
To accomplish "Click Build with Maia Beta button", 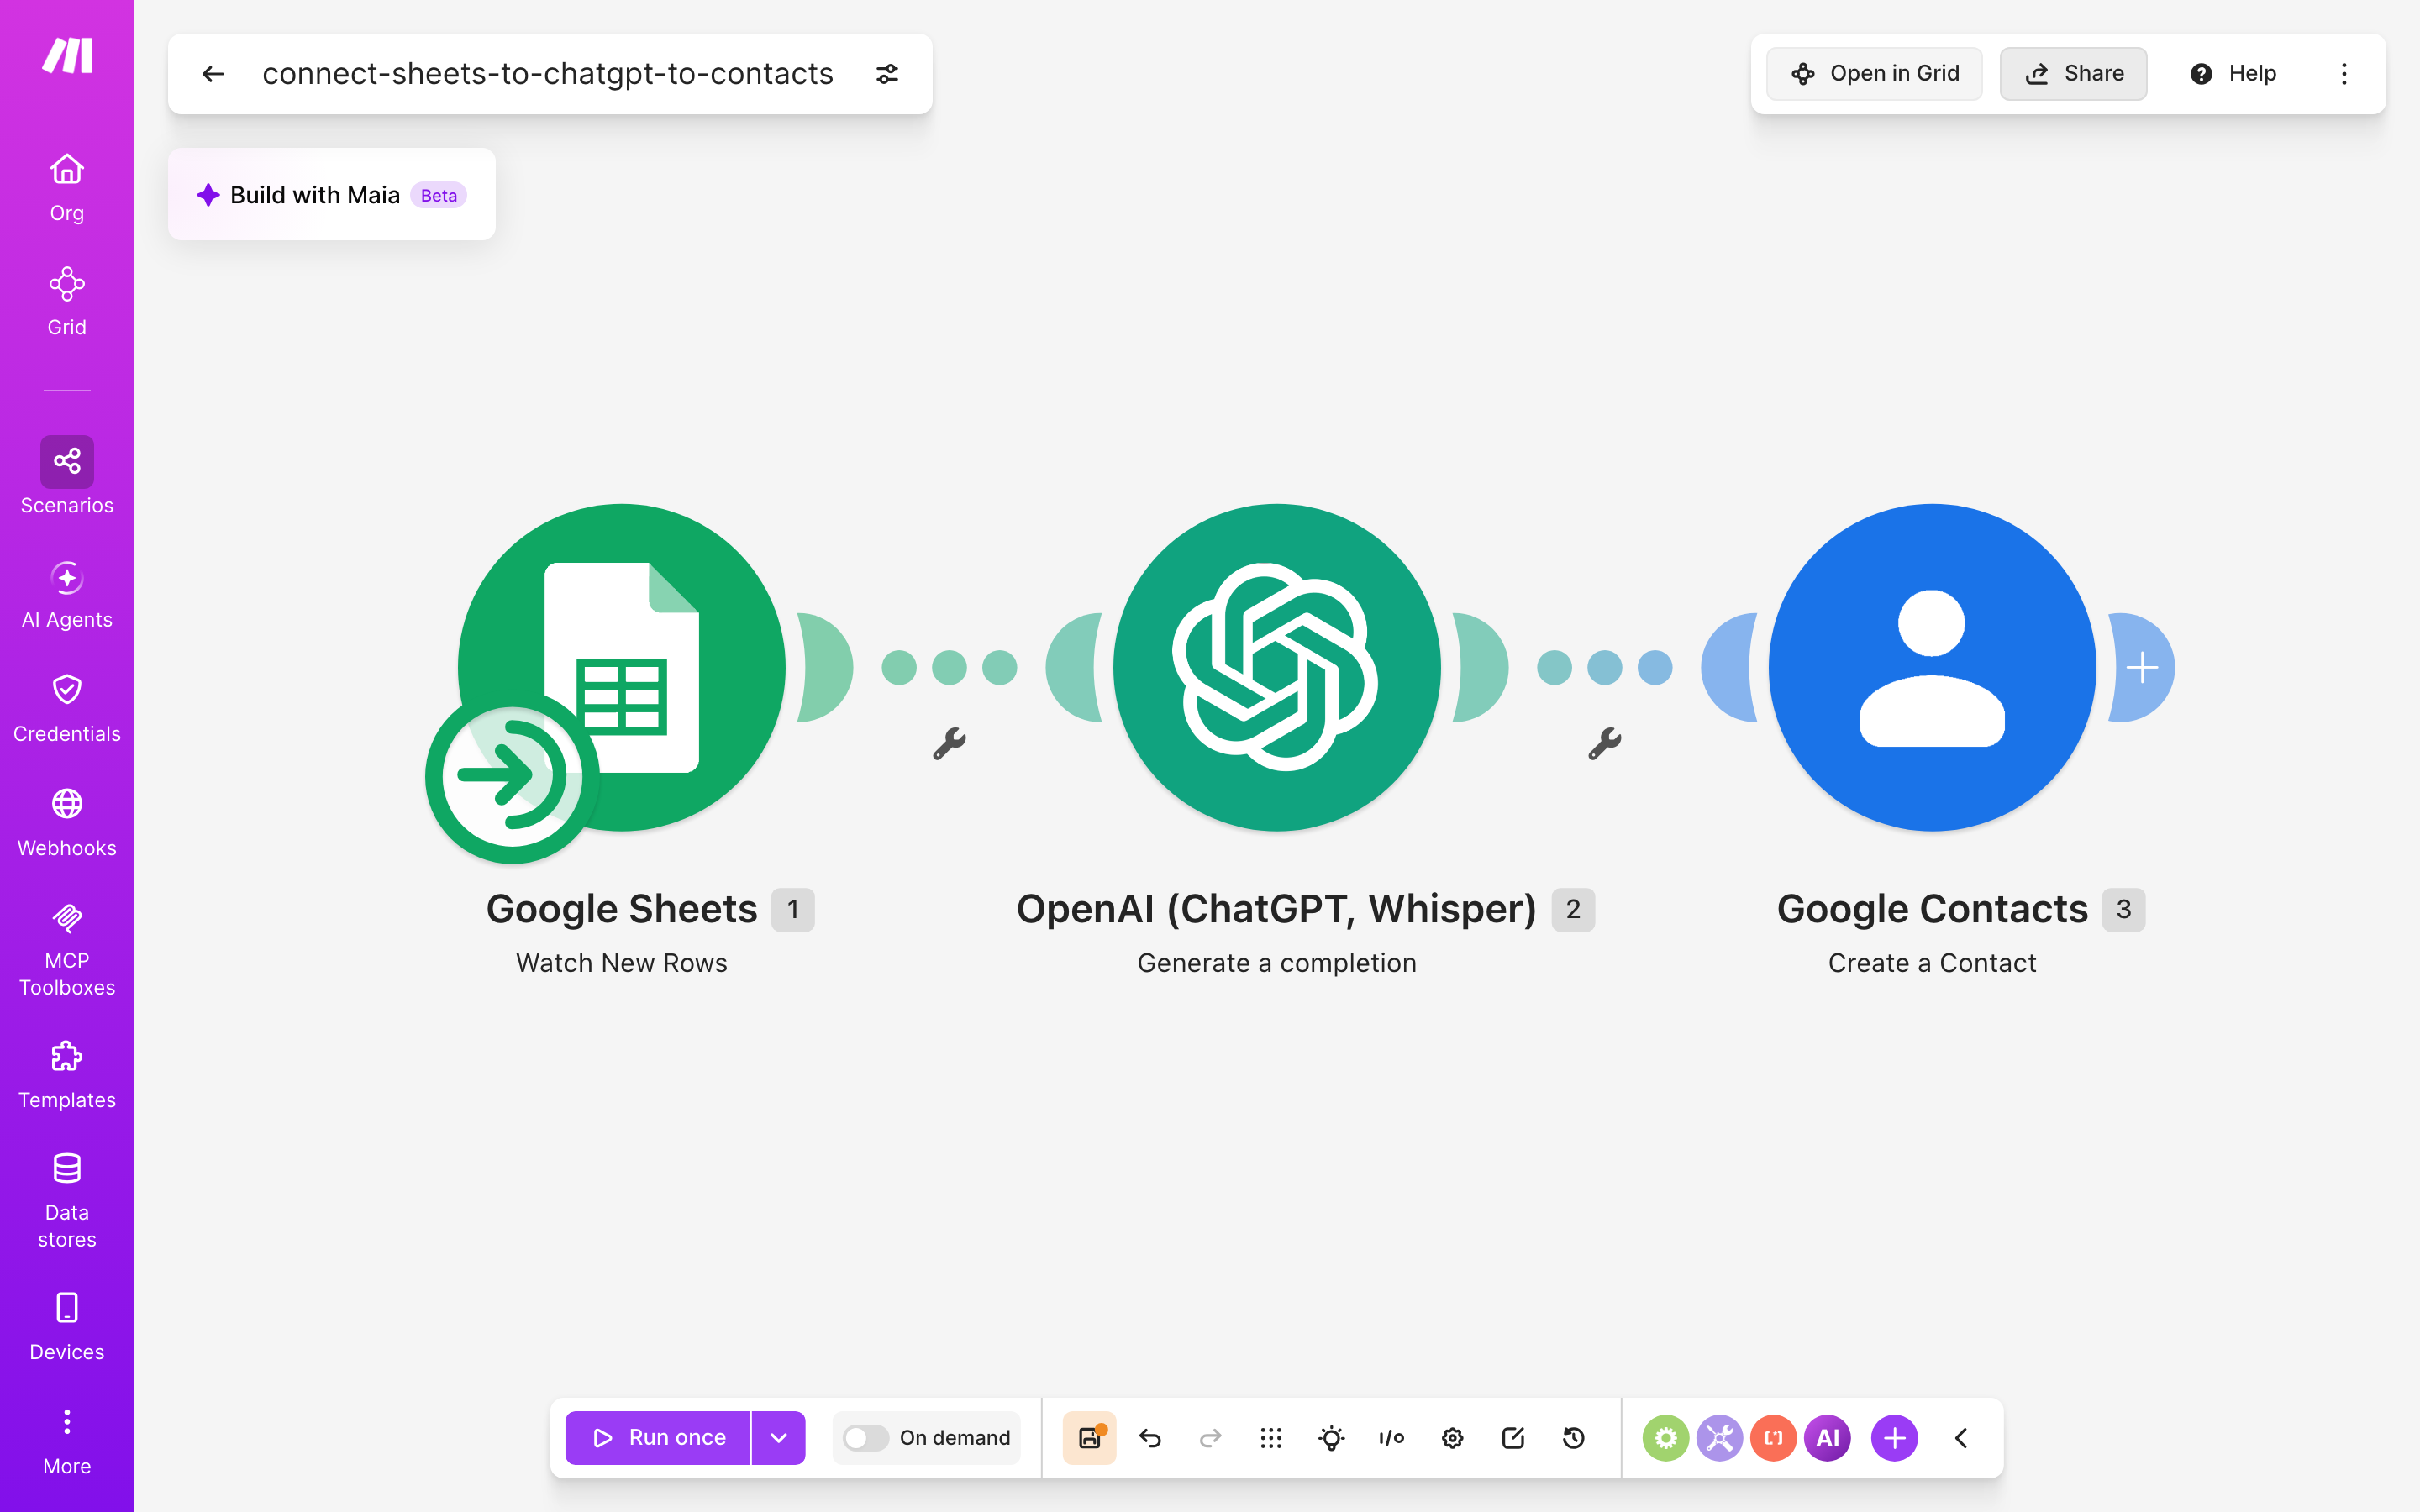I will pyautogui.click(x=332, y=194).
